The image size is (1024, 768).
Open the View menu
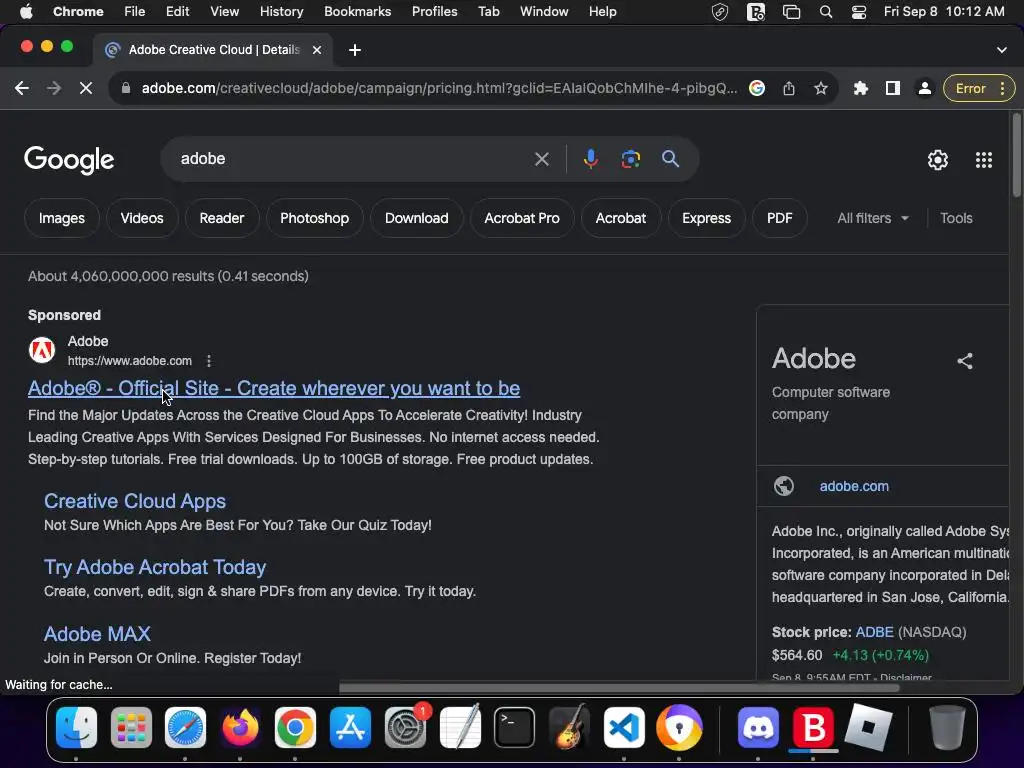tap(224, 12)
